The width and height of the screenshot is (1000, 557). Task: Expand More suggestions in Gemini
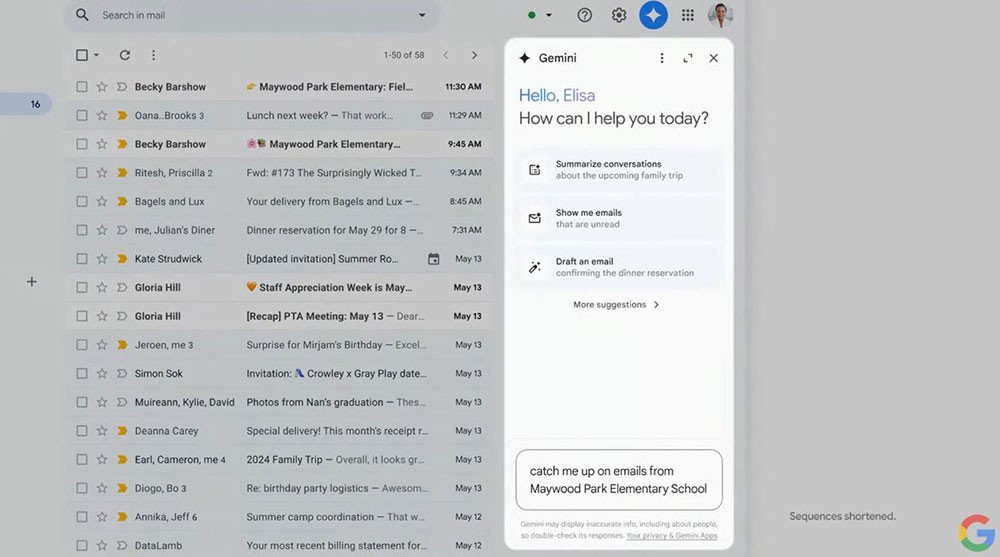click(x=616, y=305)
